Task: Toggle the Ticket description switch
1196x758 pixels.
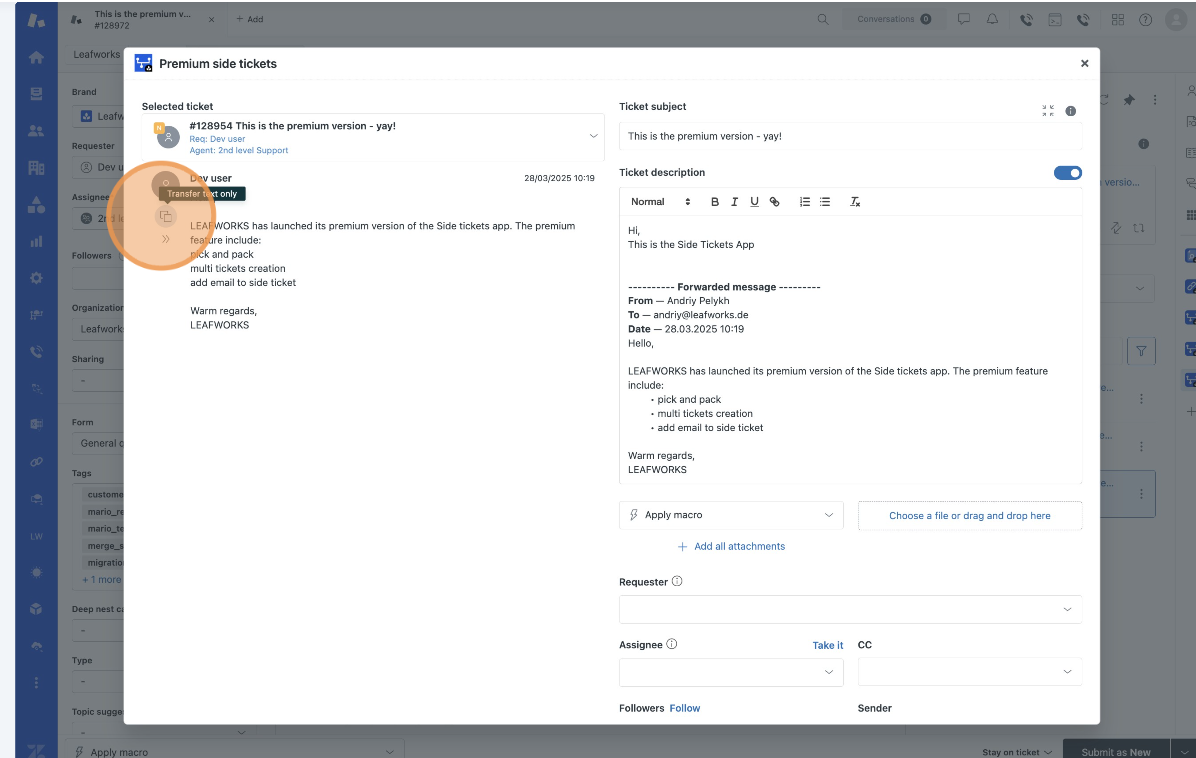Action: coord(1068,173)
